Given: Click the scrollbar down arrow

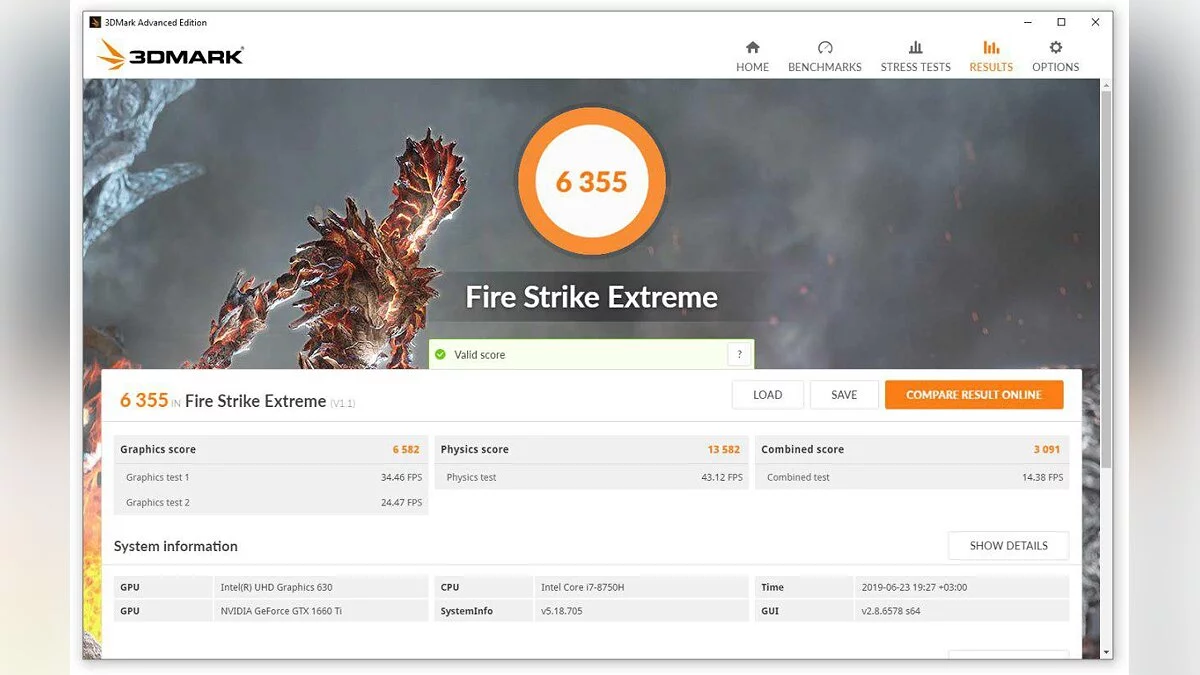Looking at the screenshot, I should (1105, 652).
